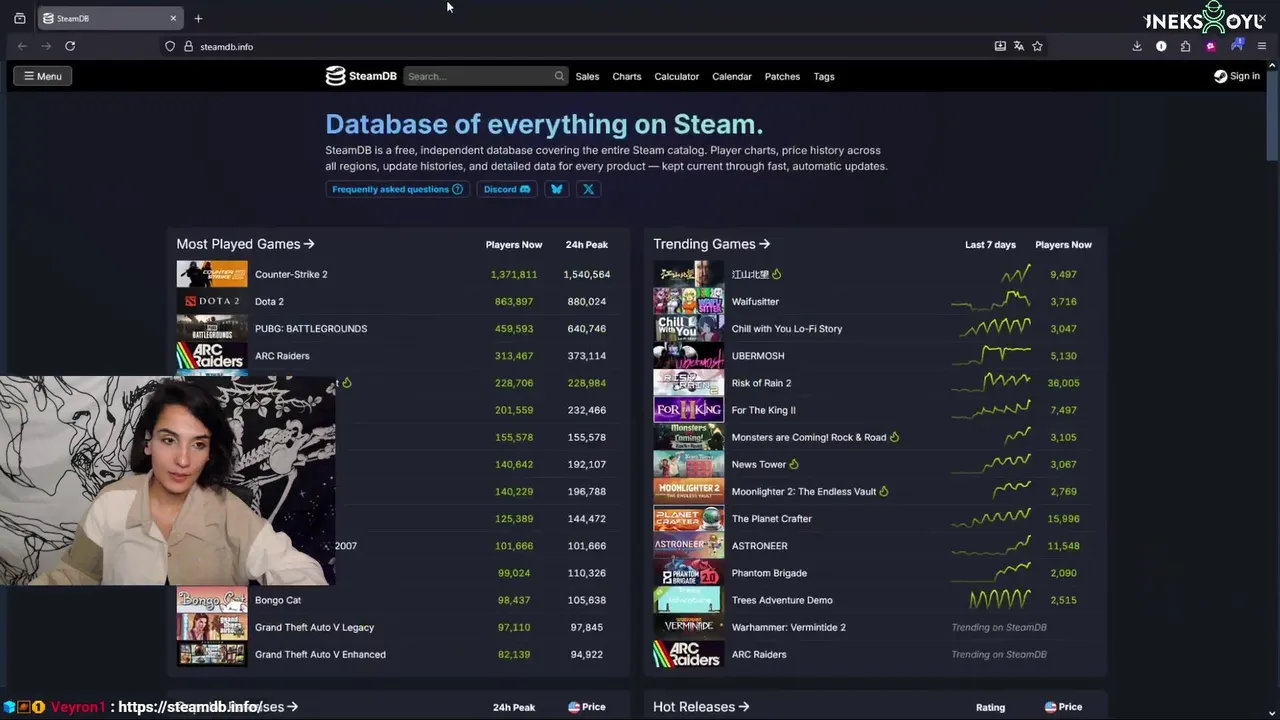This screenshot has height=720, width=1280.
Task: Click the blue extension icon with badge
Action: 1237,45
